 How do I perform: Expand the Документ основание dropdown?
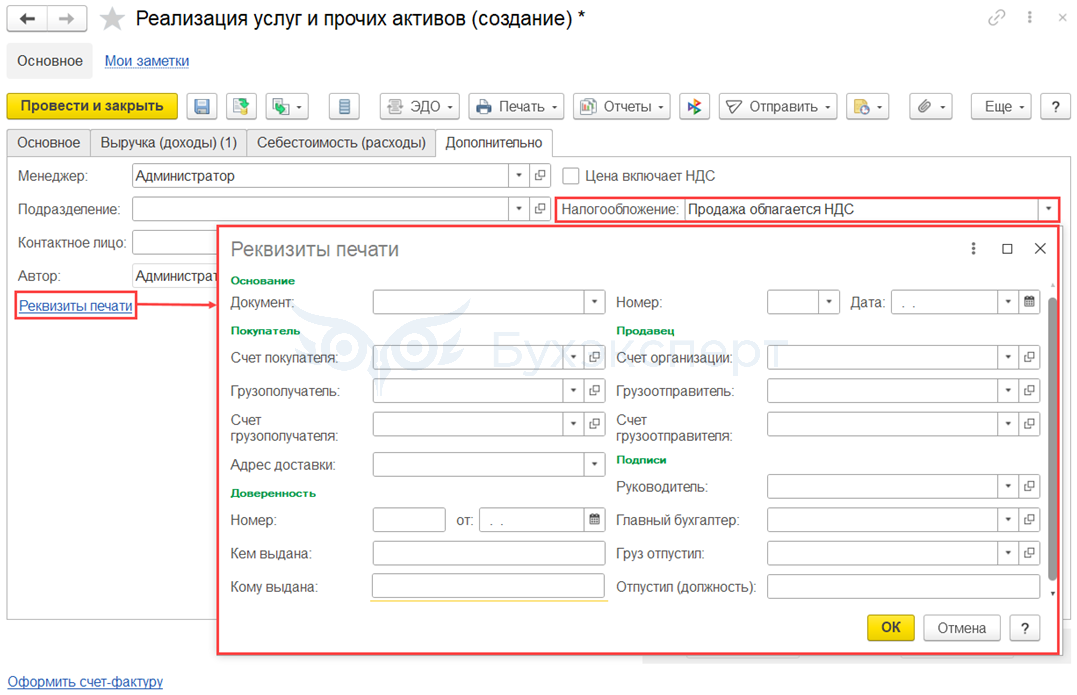pos(594,301)
